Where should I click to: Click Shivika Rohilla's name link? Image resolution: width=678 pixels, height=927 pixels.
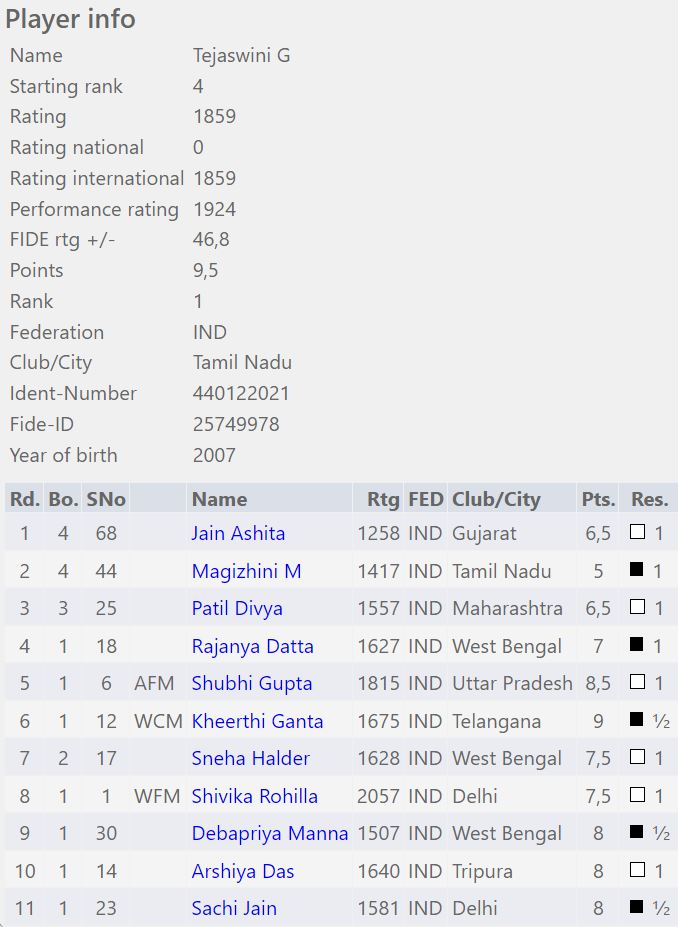(254, 796)
